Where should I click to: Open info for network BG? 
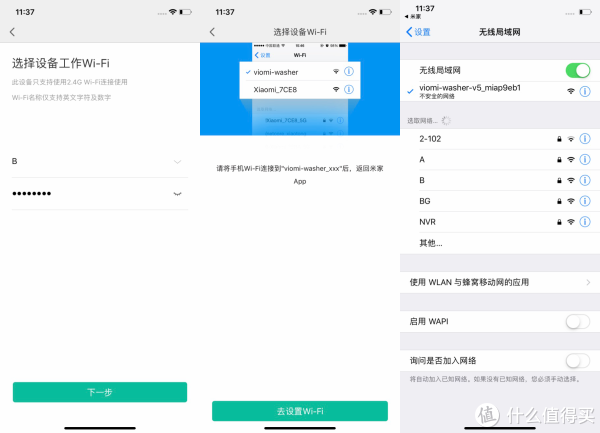pos(585,201)
